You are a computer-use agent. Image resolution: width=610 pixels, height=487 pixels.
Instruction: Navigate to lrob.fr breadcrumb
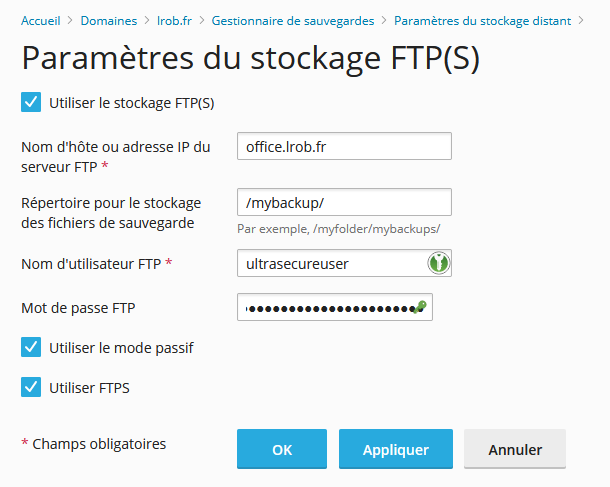tap(174, 21)
